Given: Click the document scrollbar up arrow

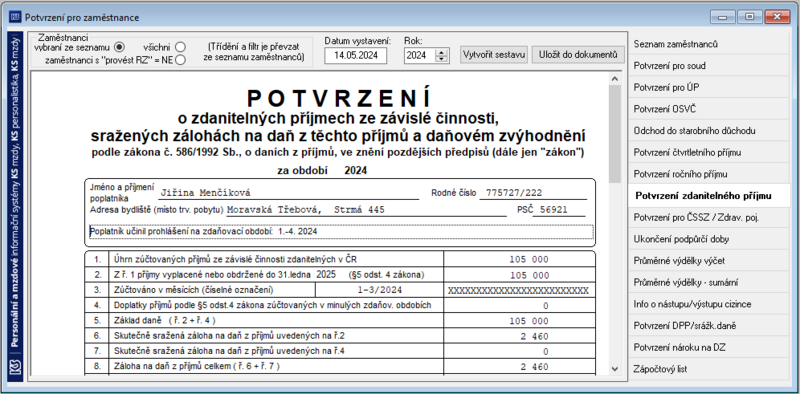Looking at the screenshot, I should [x=614, y=79].
